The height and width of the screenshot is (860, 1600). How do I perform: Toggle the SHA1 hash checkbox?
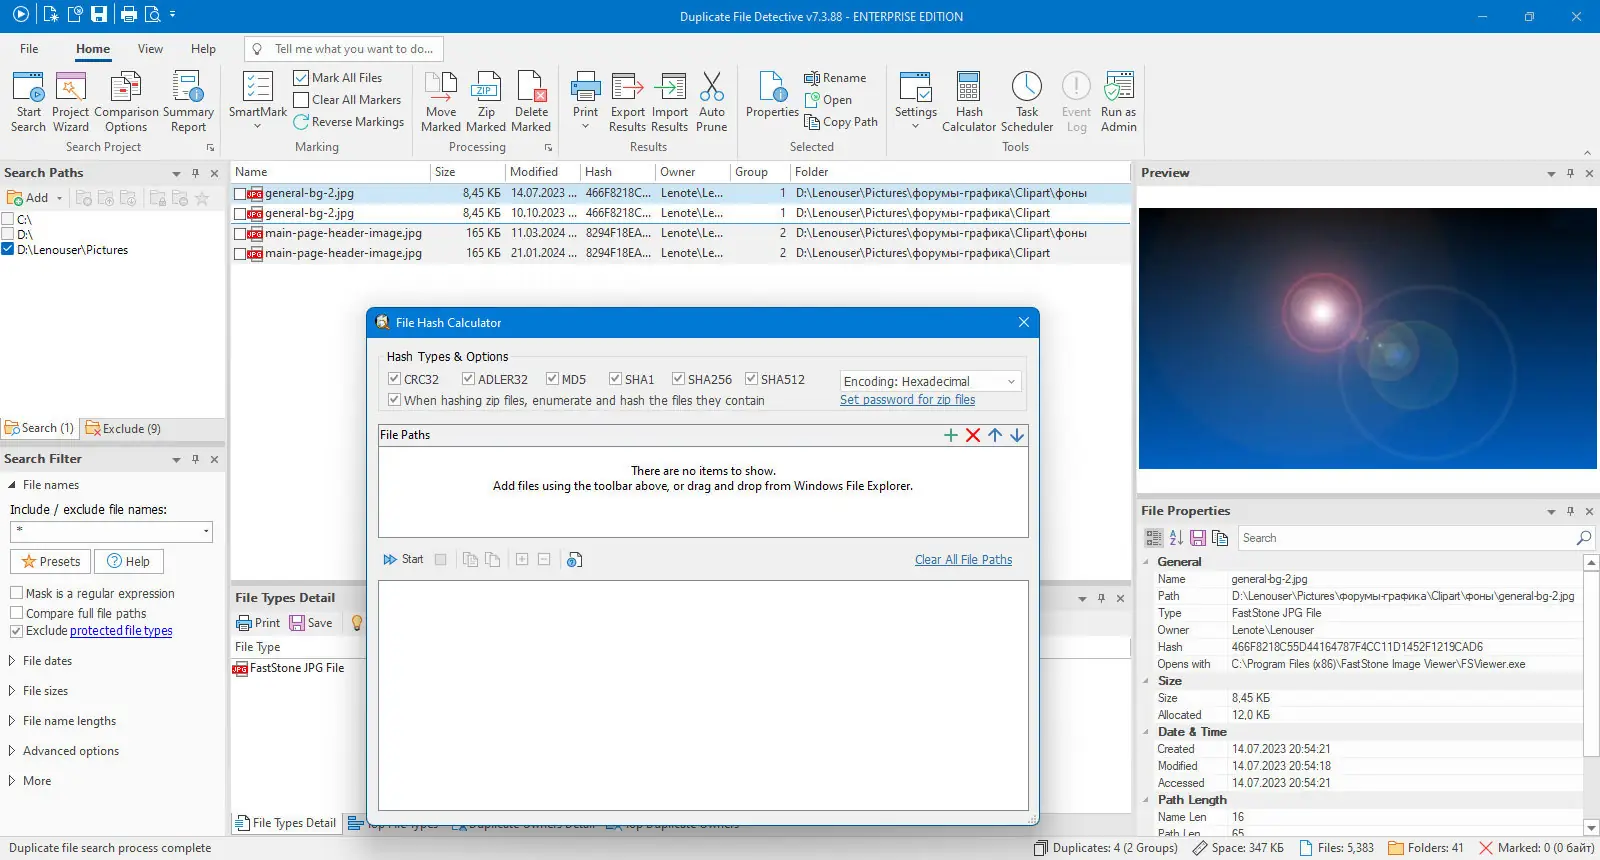coord(615,379)
